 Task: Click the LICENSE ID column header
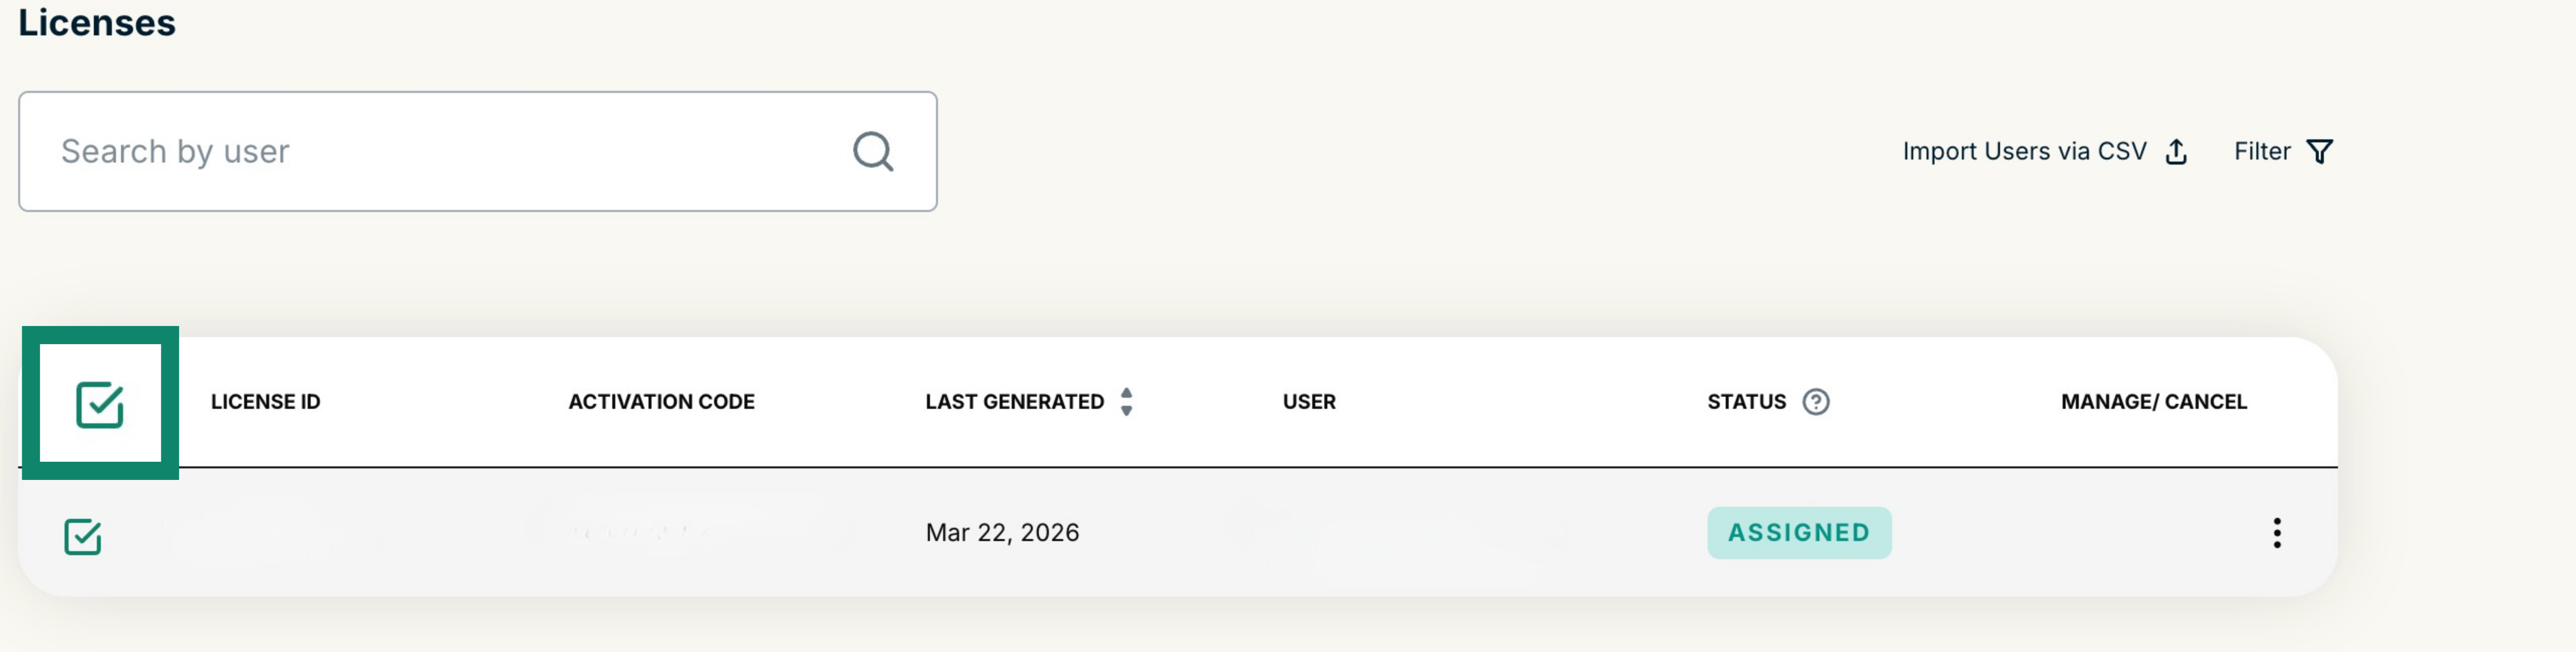pos(265,402)
